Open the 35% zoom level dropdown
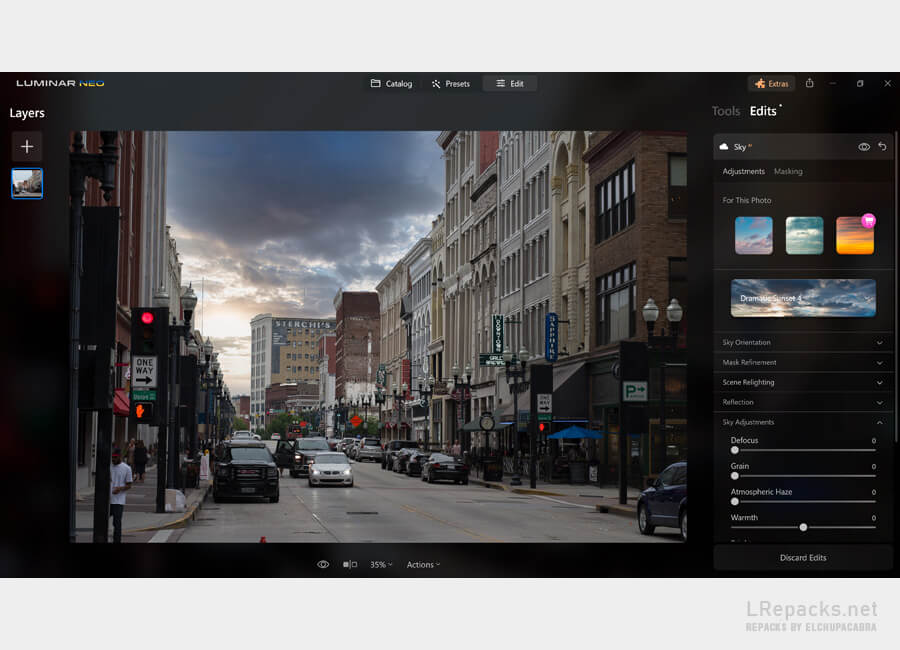The image size is (900, 650). [380, 564]
